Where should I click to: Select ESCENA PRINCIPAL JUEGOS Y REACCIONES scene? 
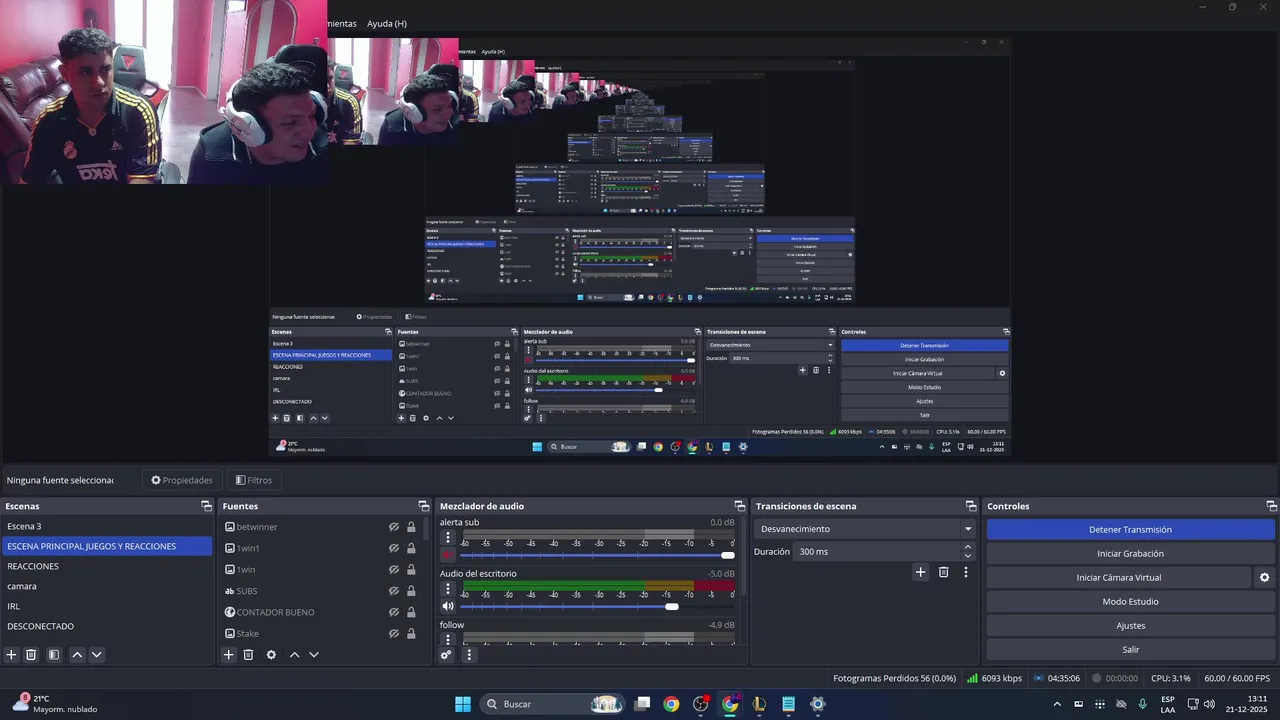tap(107, 546)
